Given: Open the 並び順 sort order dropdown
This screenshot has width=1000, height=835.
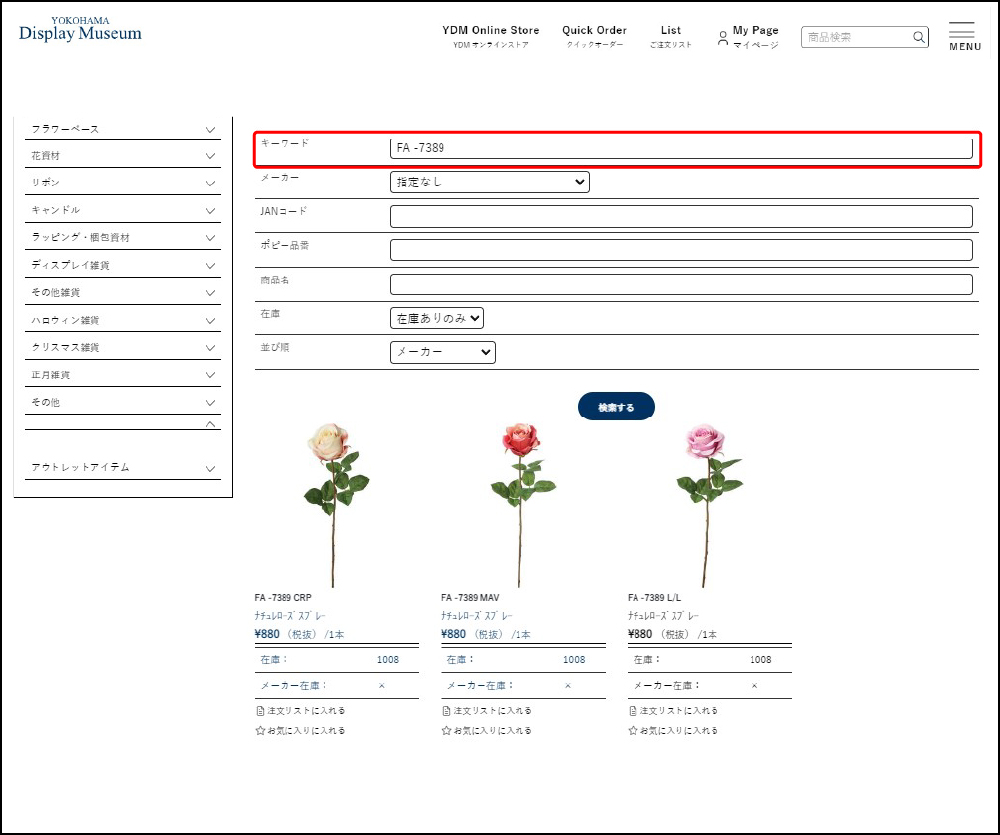Looking at the screenshot, I should click(442, 352).
